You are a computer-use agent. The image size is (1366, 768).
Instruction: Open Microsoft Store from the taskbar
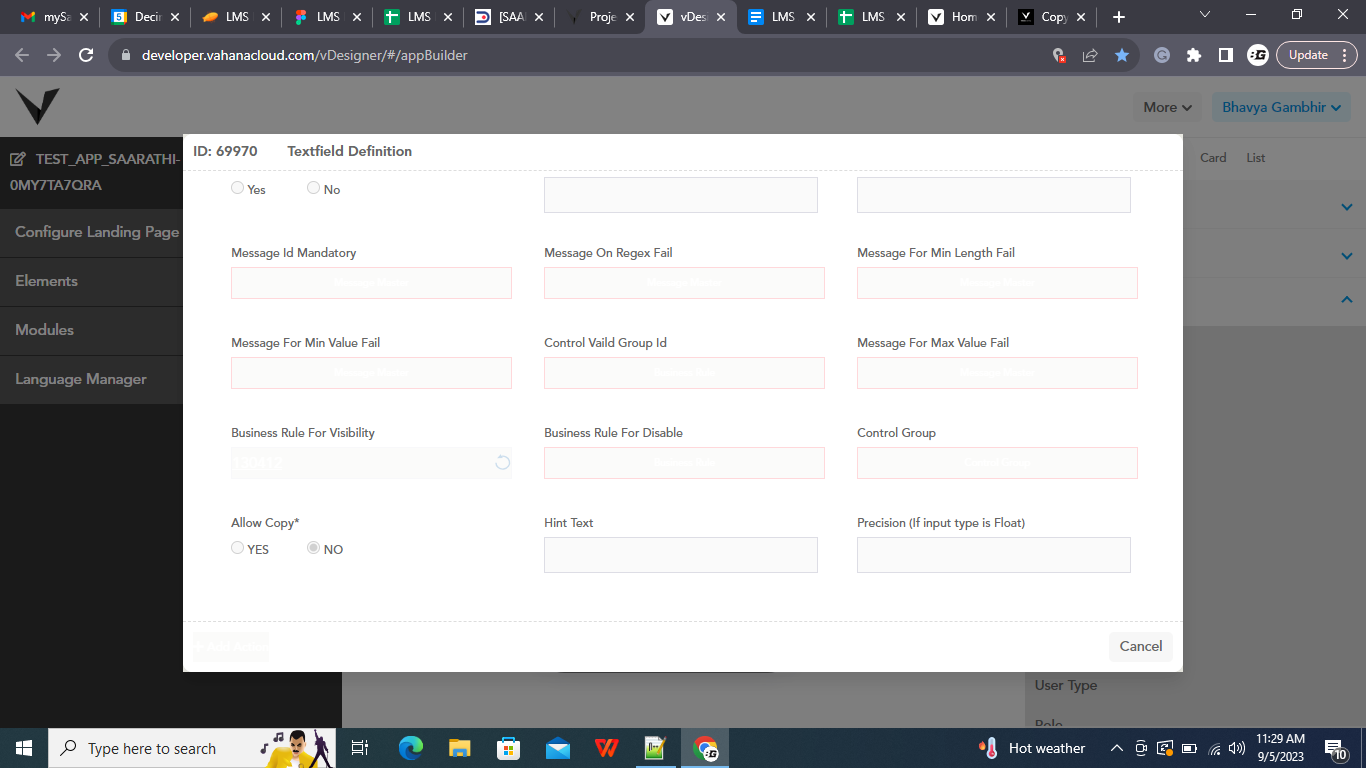pyautogui.click(x=508, y=748)
